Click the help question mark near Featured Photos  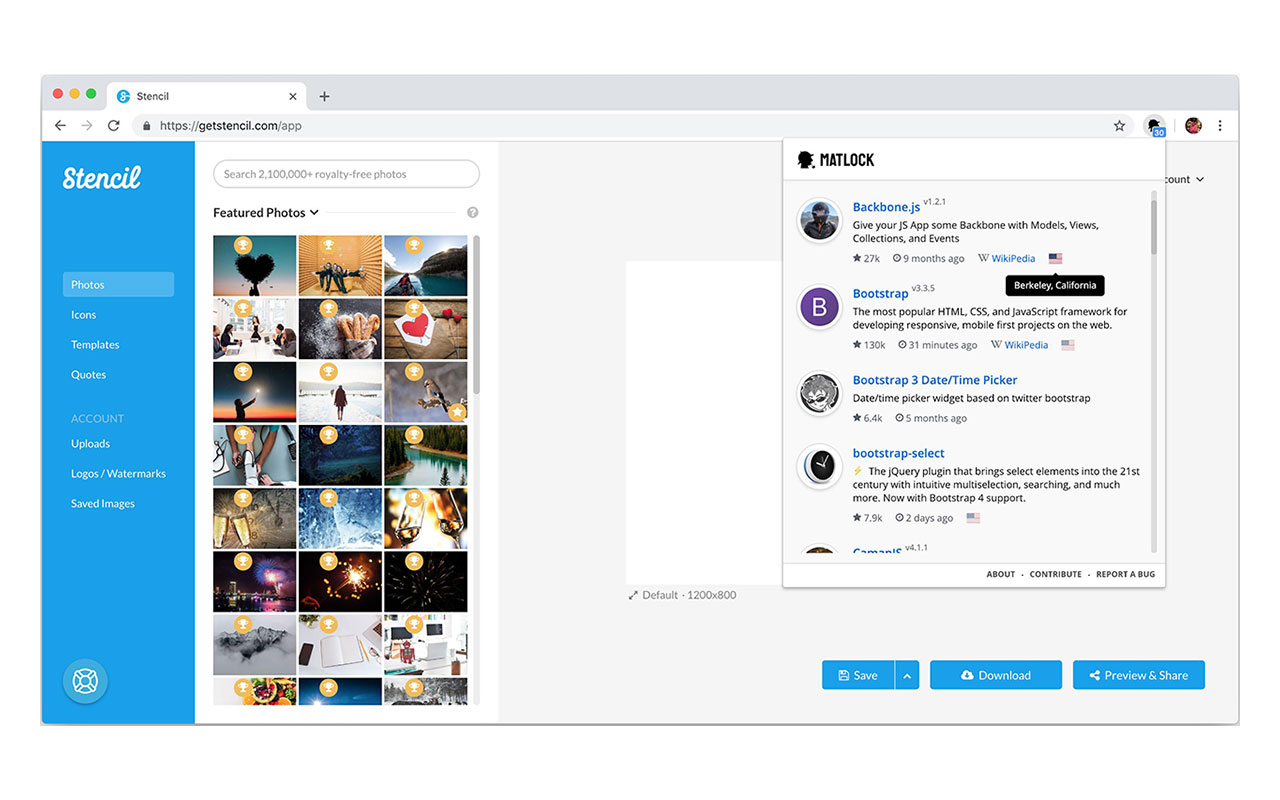click(472, 213)
